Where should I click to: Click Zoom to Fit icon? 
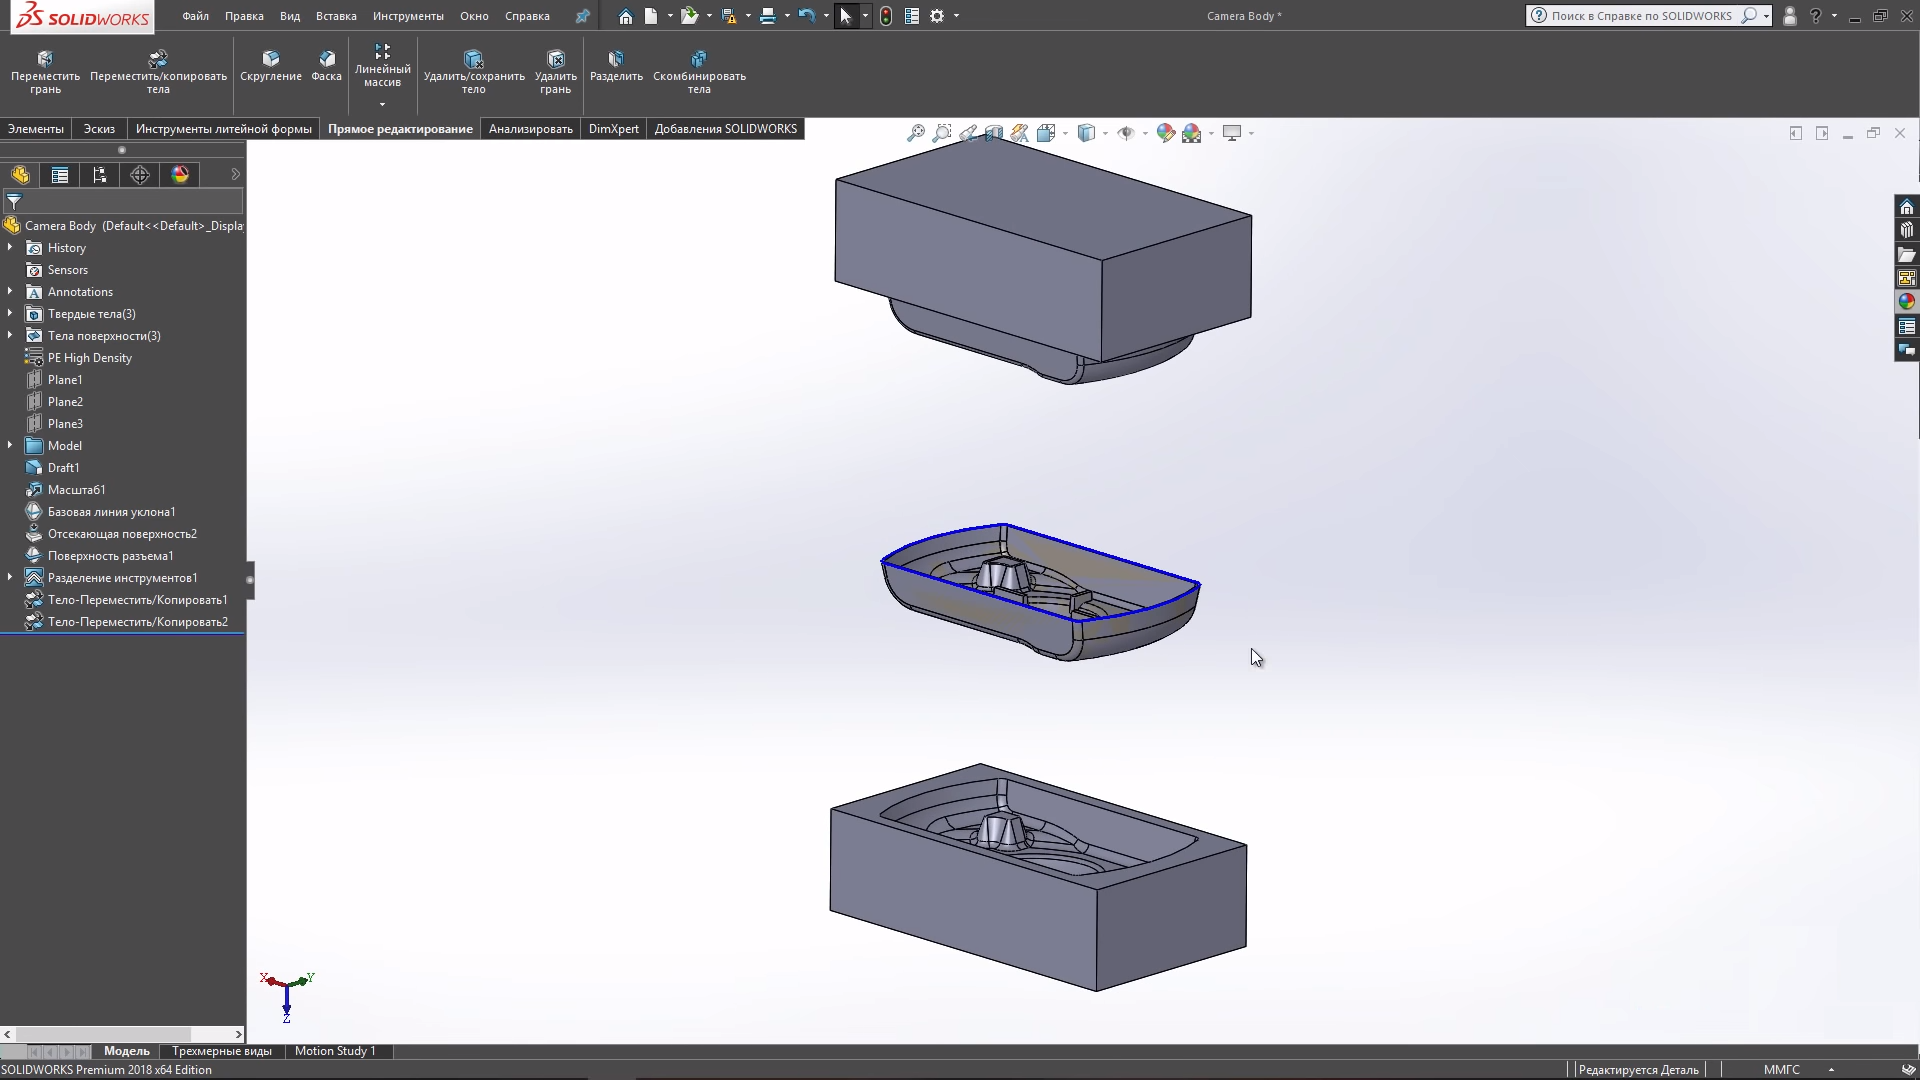(916, 133)
